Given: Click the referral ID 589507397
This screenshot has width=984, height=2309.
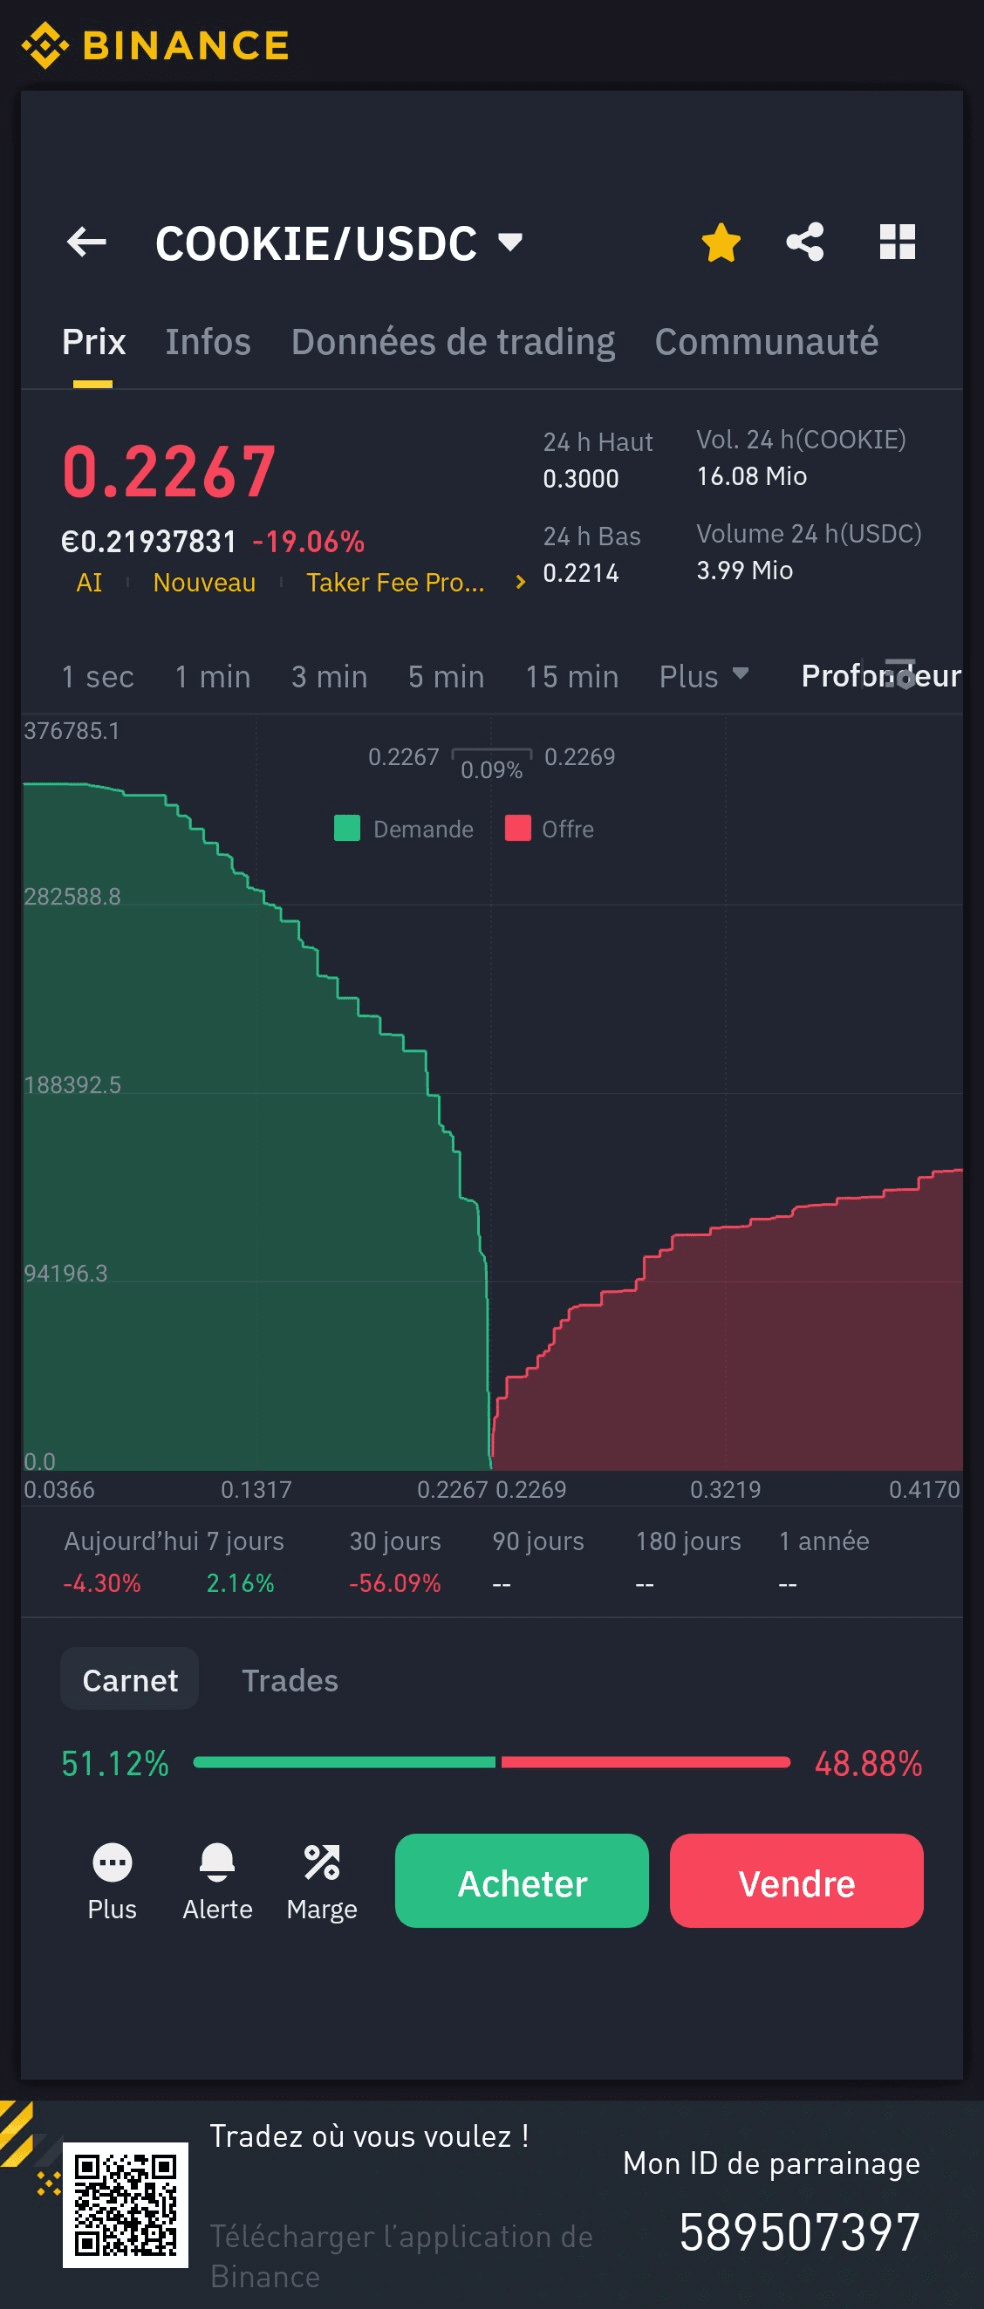Looking at the screenshot, I should click(799, 2232).
